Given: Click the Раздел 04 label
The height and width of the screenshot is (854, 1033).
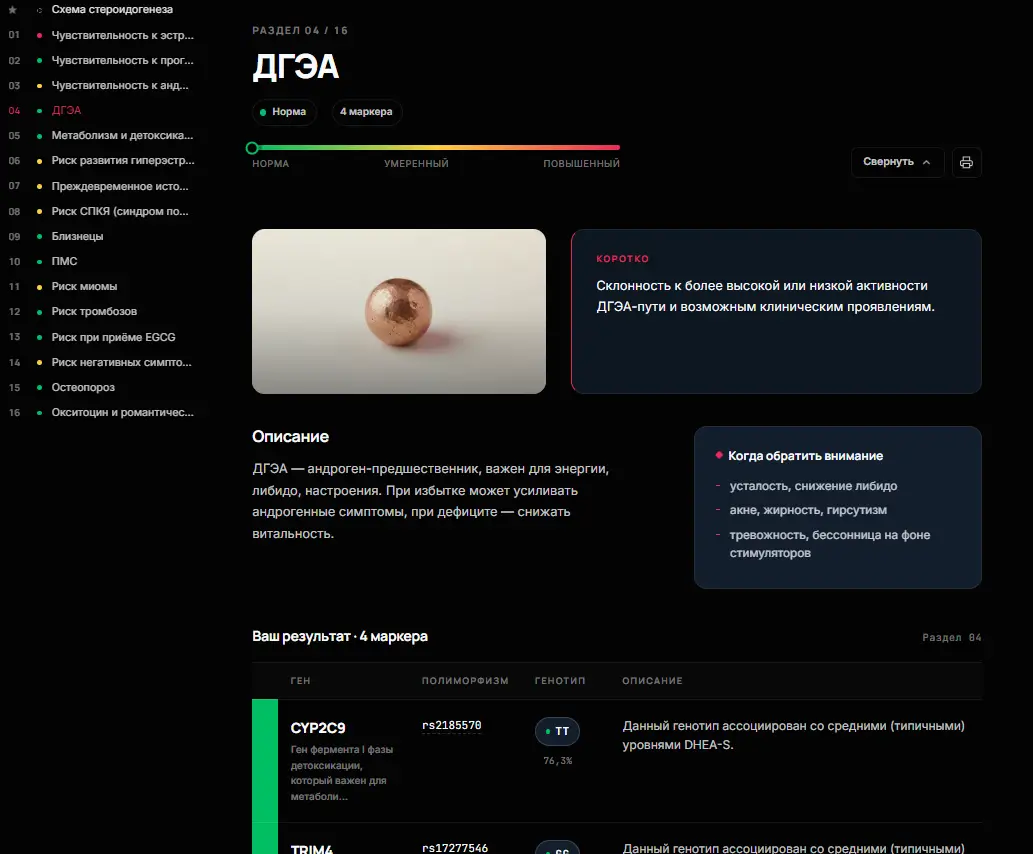Looking at the screenshot, I should tap(951, 637).
